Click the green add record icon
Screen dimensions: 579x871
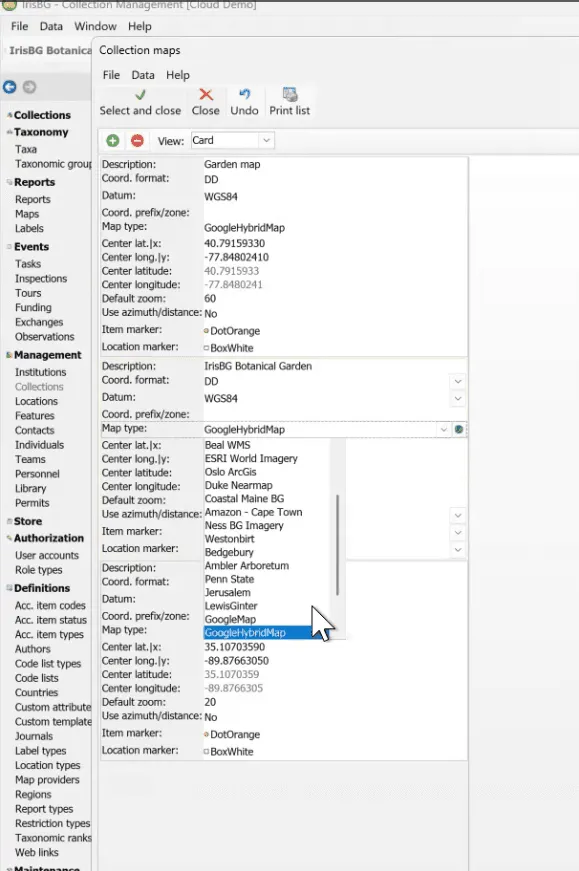tap(113, 141)
